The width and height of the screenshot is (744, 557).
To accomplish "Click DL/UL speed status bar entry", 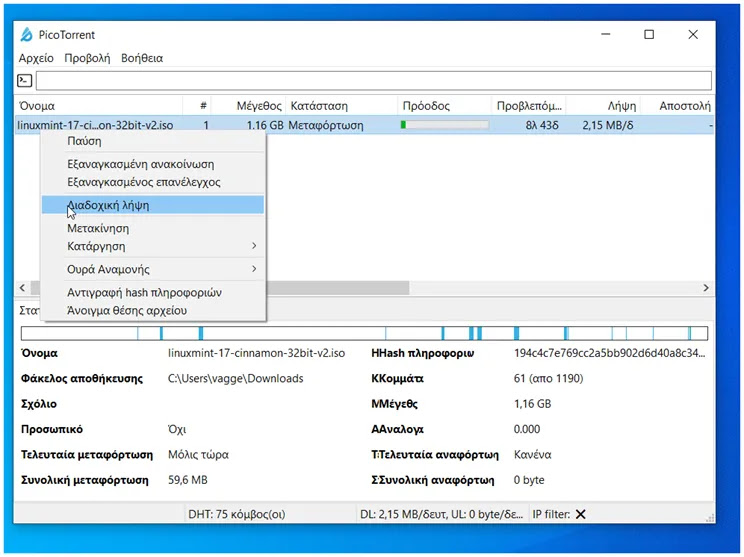I will point(441,514).
